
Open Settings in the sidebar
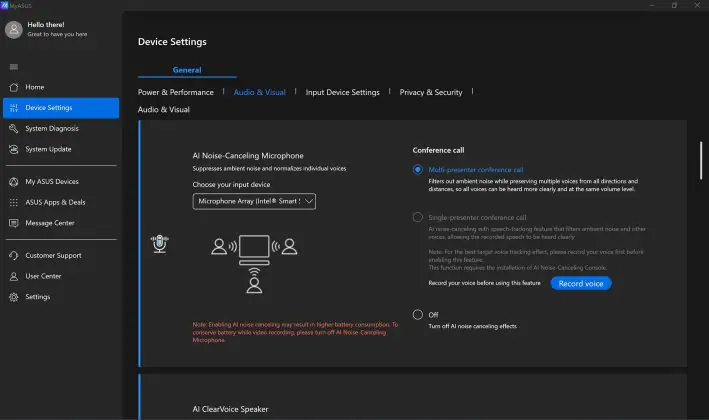coord(61,297)
